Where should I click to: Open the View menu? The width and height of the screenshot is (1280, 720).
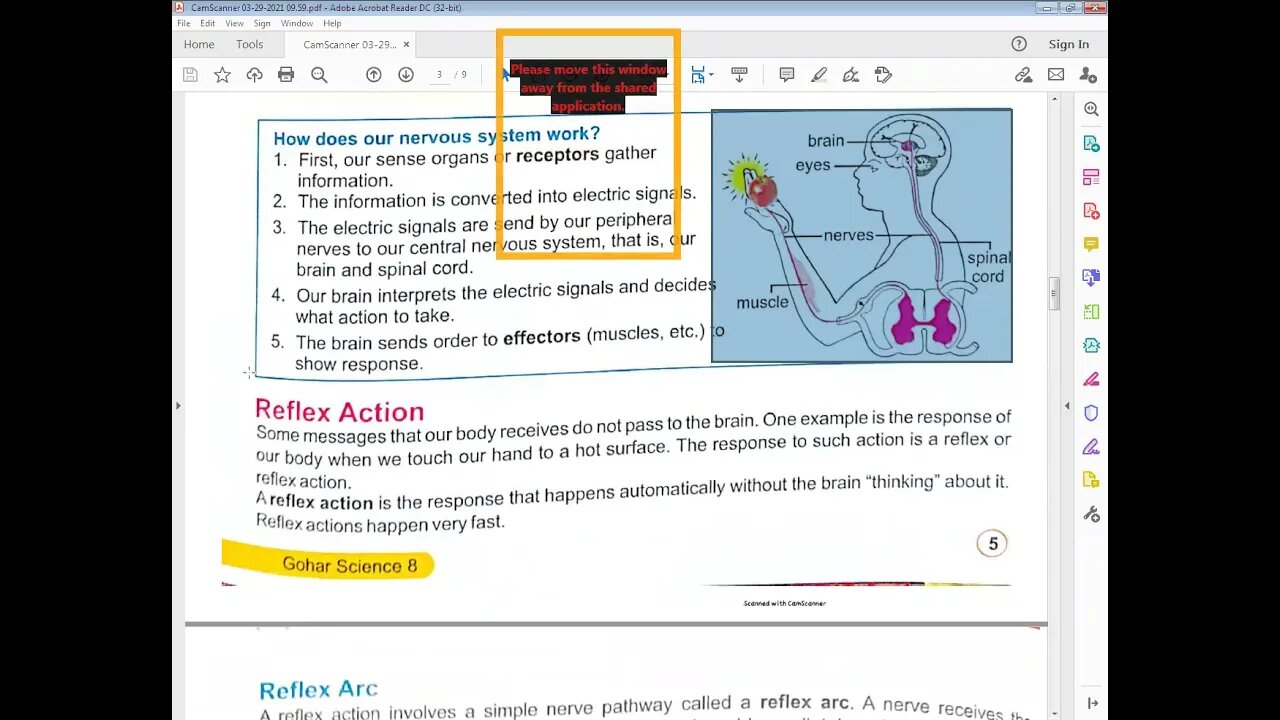[234, 23]
